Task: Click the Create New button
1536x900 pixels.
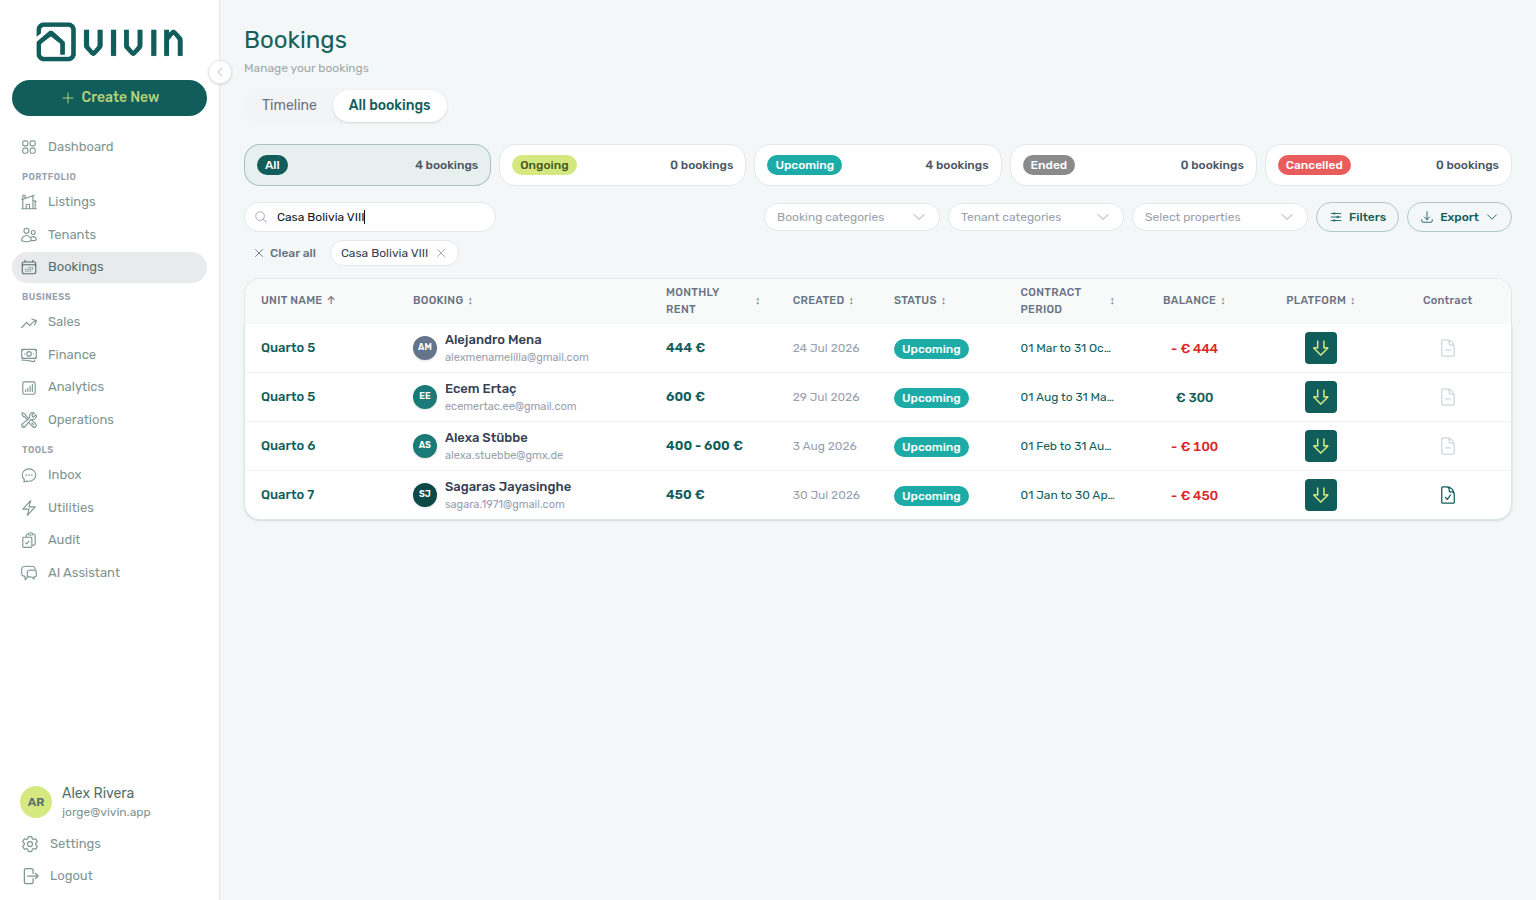Action: (109, 98)
